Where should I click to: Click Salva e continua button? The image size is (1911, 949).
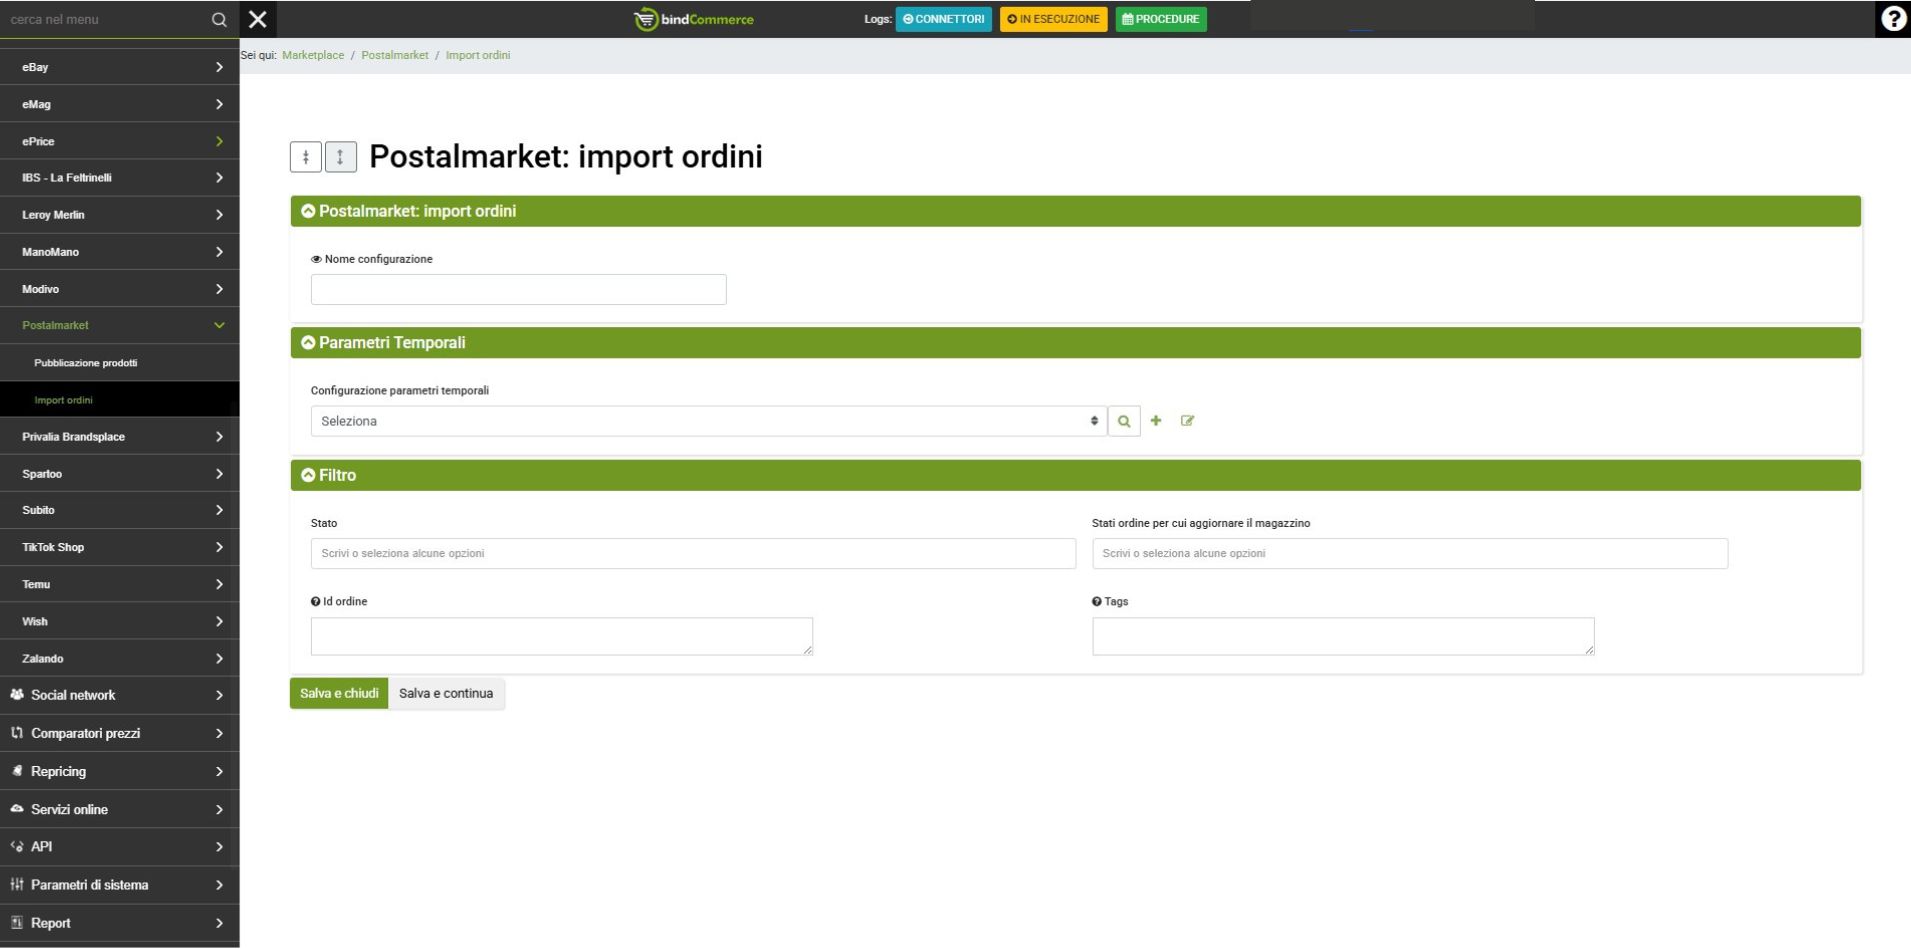(x=446, y=694)
